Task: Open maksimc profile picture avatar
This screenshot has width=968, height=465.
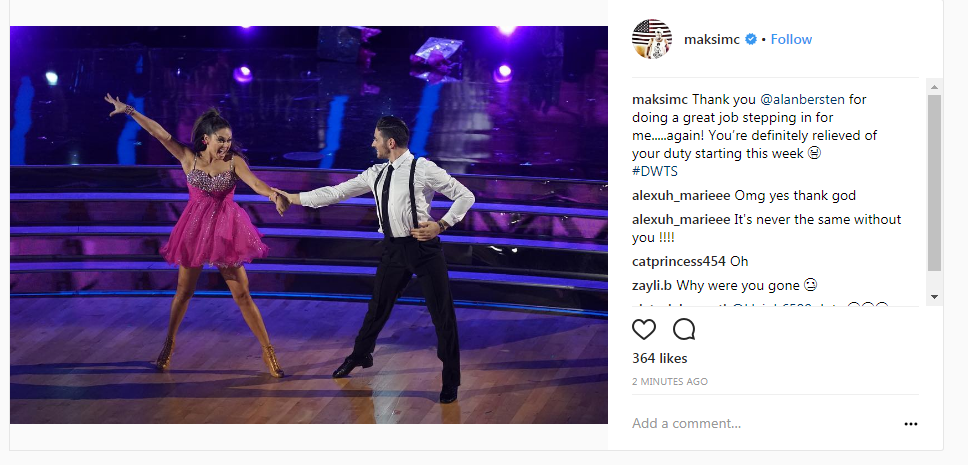Action: click(x=652, y=39)
